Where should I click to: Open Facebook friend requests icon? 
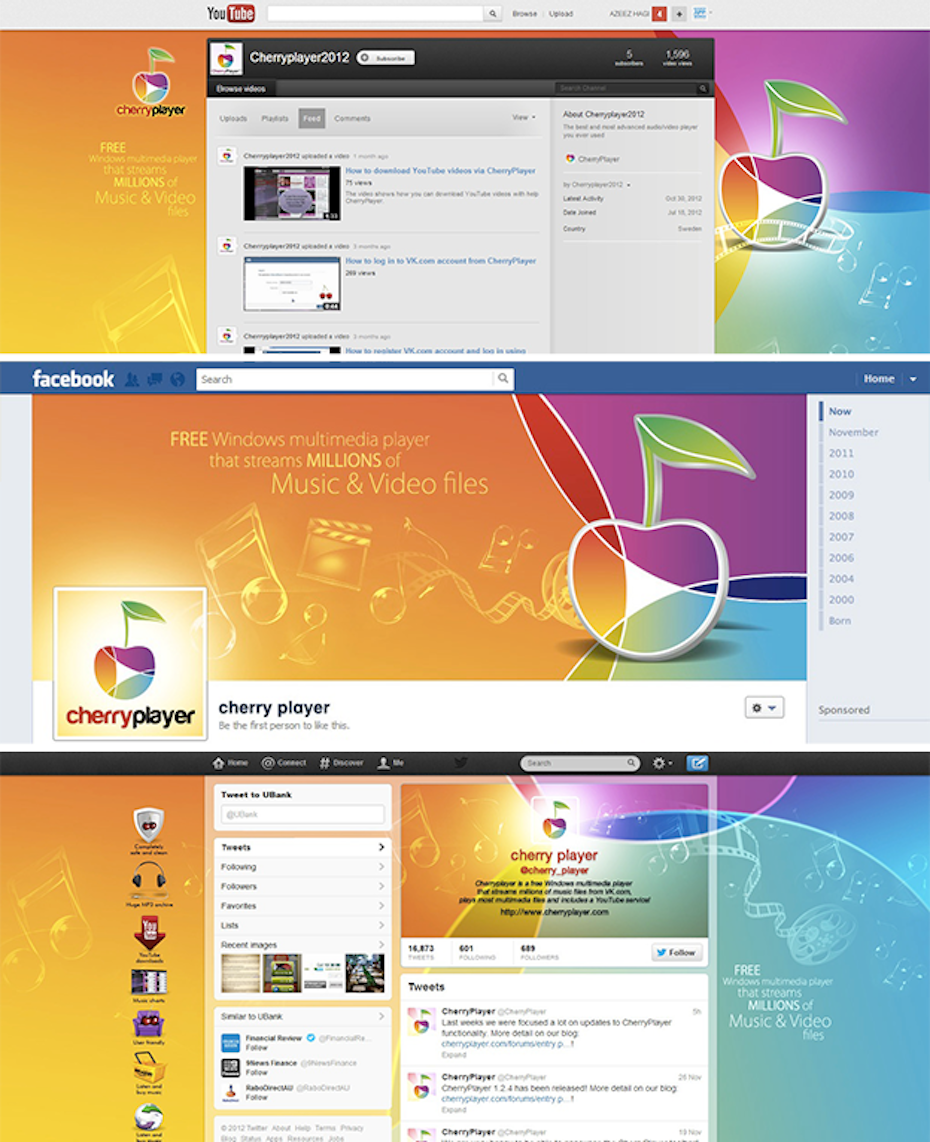click(132, 380)
